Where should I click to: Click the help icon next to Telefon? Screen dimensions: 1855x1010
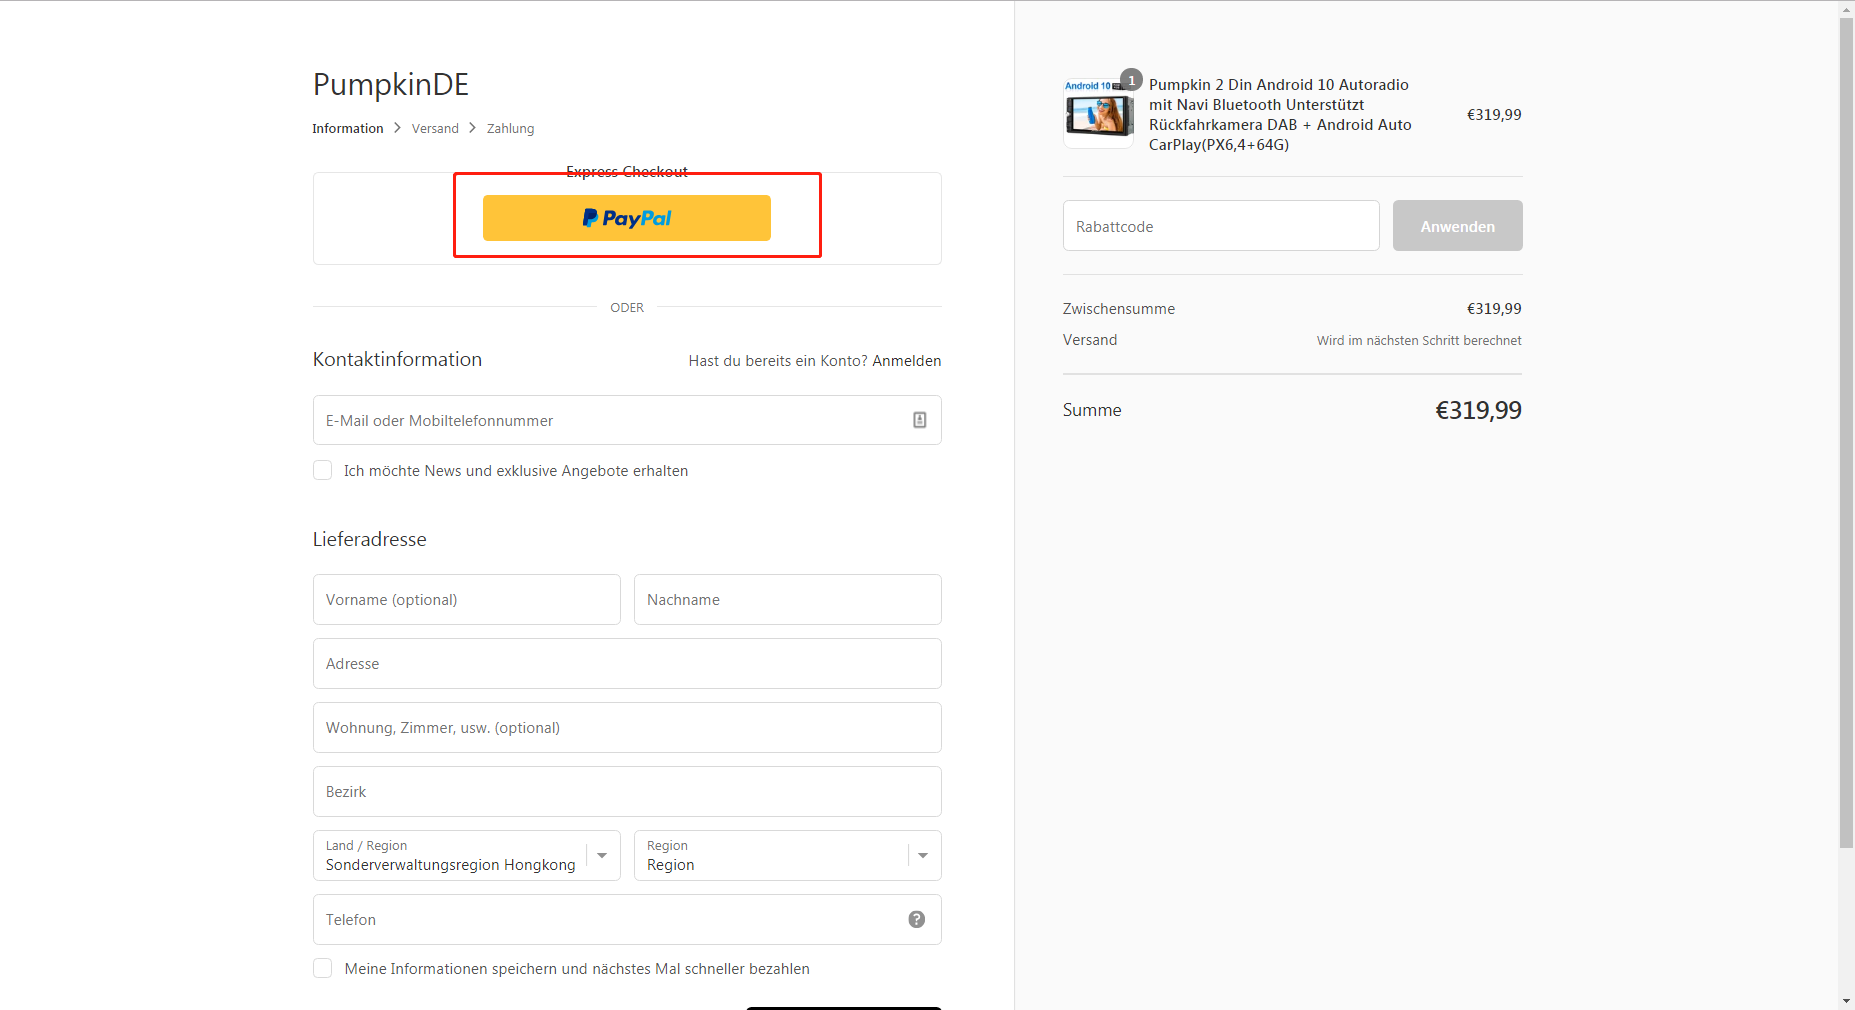915,919
